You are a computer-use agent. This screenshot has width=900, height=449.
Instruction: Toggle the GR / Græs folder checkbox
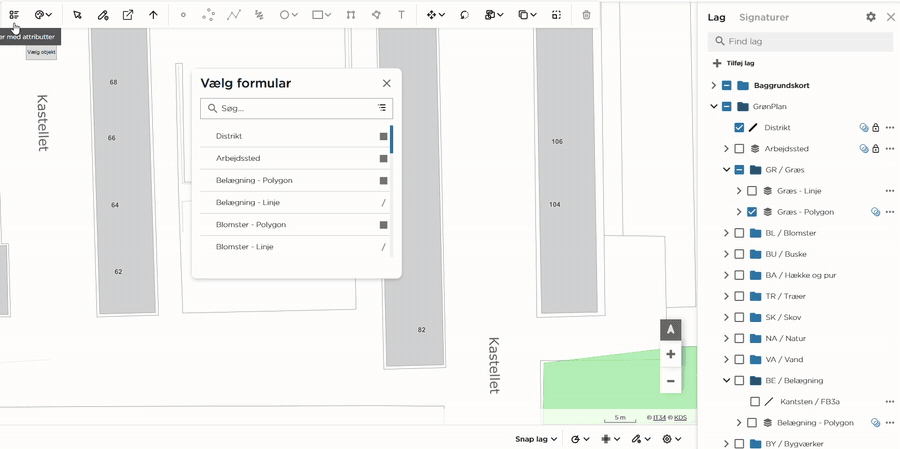tap(739, 170)
